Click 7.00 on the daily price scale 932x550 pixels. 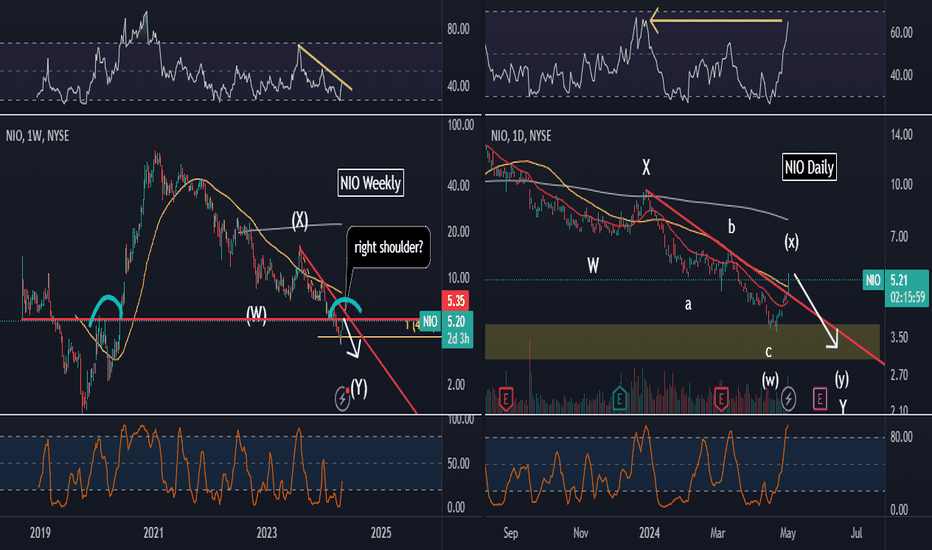click(x=899, y=237)
